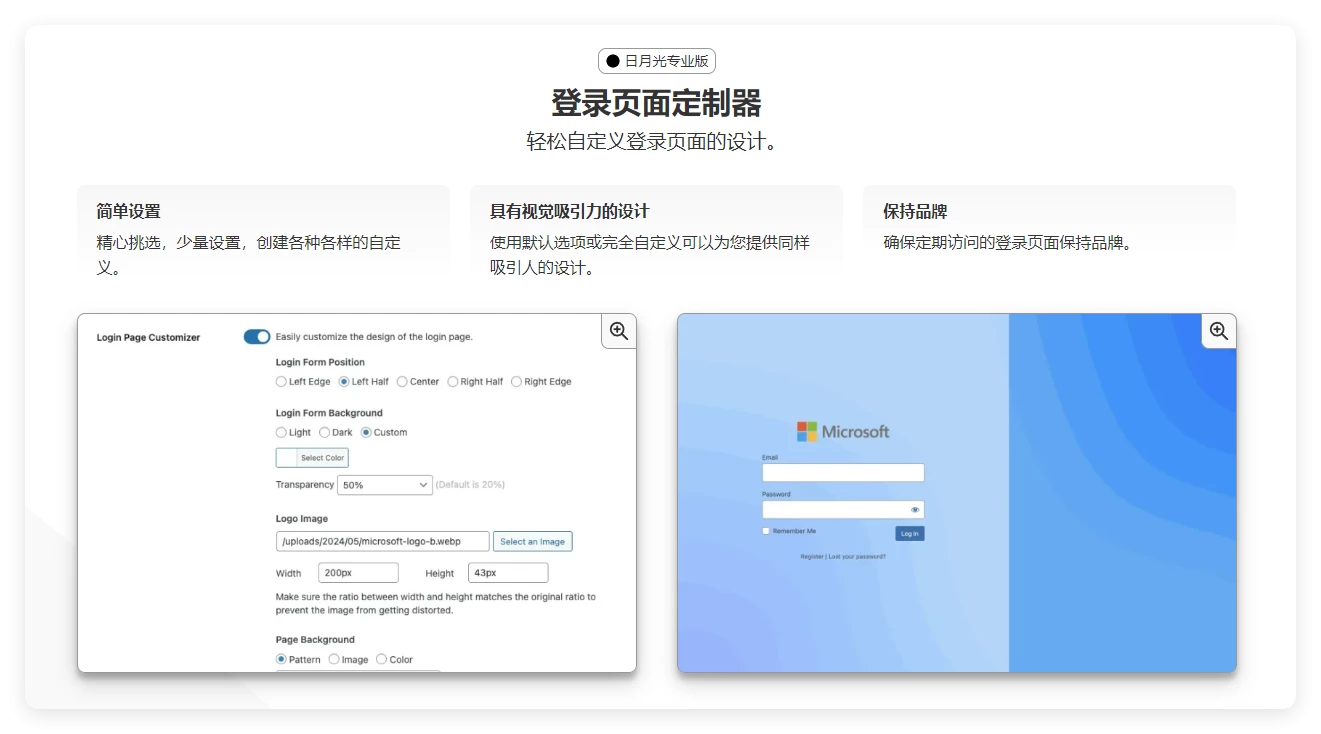Screen dimensions: 1321x734
Task: Select Right Edge form position
Action: click(x=516, y=381)
